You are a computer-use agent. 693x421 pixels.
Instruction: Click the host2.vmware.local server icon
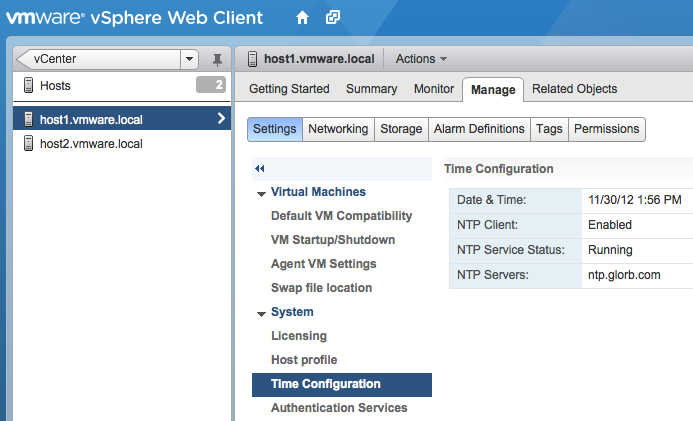coord(28,144)
